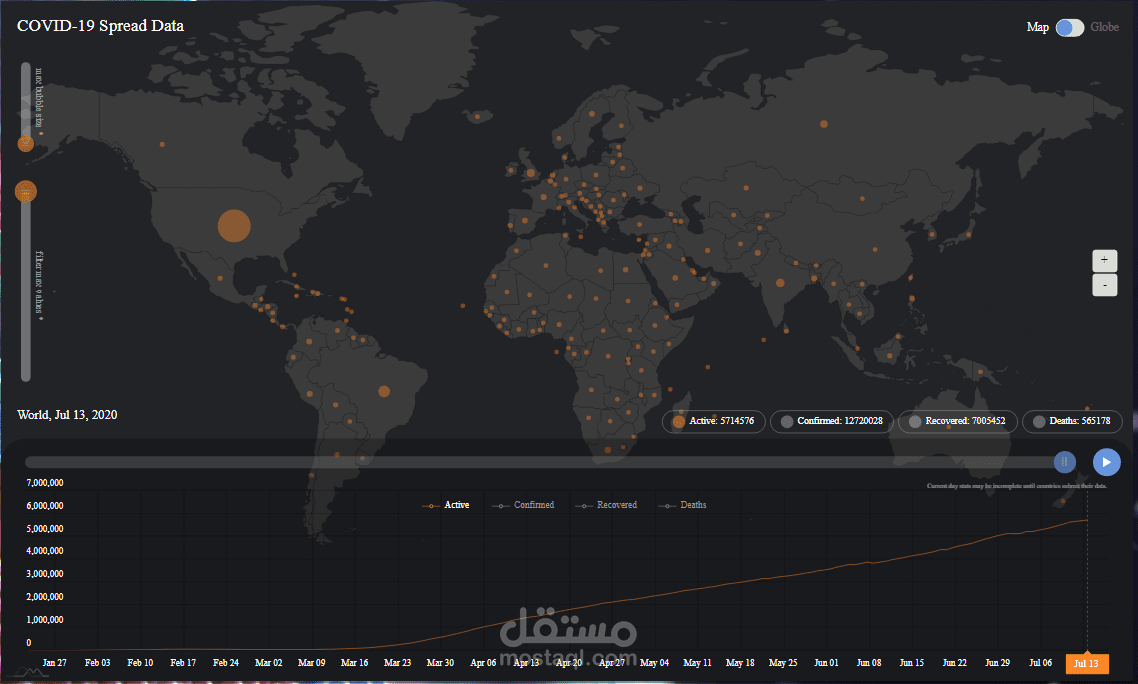Select the Confirmed cases filter pill
The width and height of the screenshot is (1138, 684).
pyautogui.click(x=832, y=421)
